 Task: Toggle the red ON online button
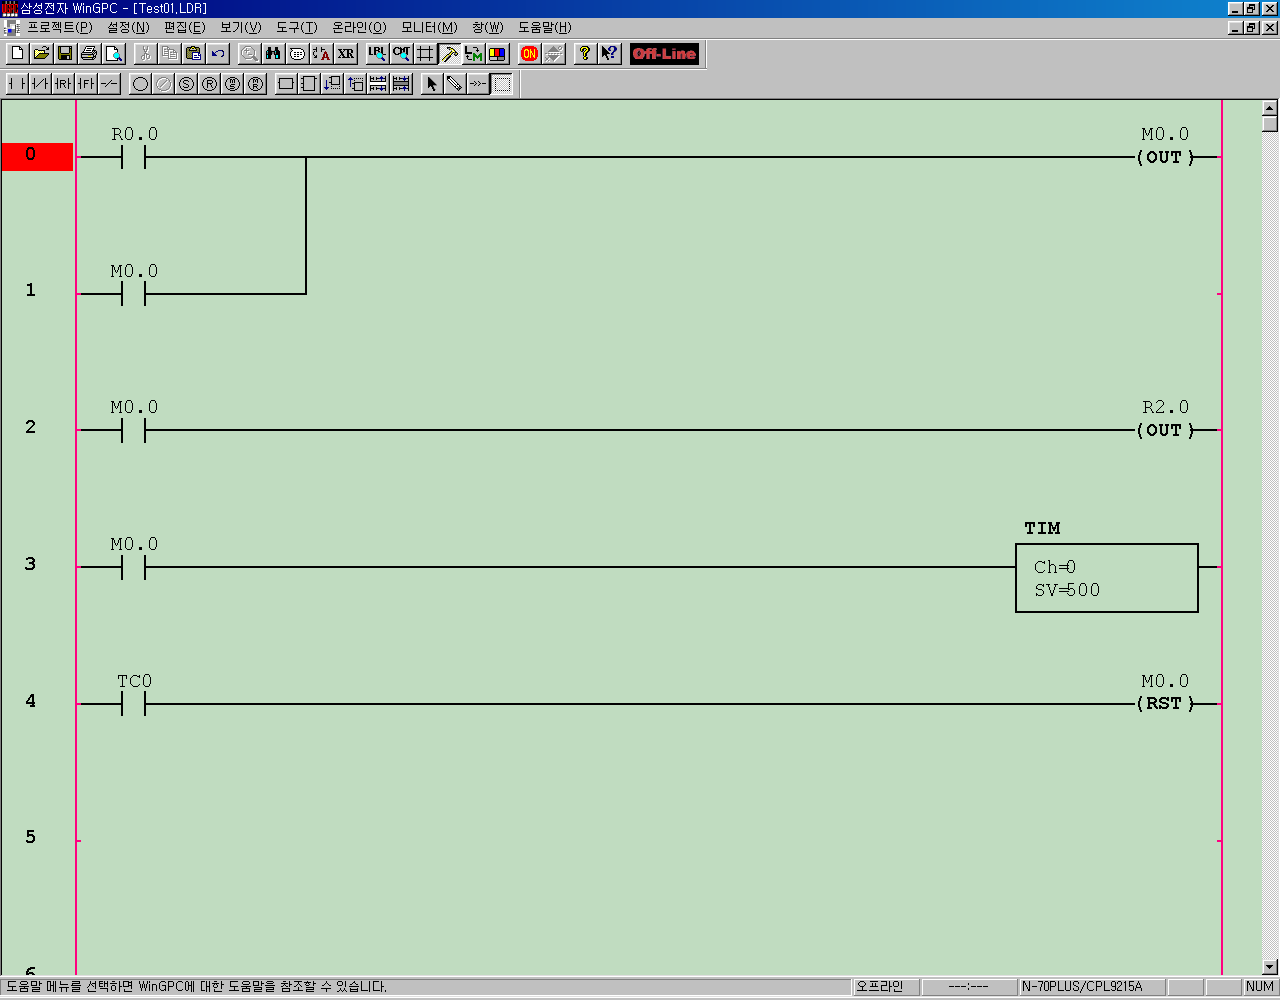[529, 54]
